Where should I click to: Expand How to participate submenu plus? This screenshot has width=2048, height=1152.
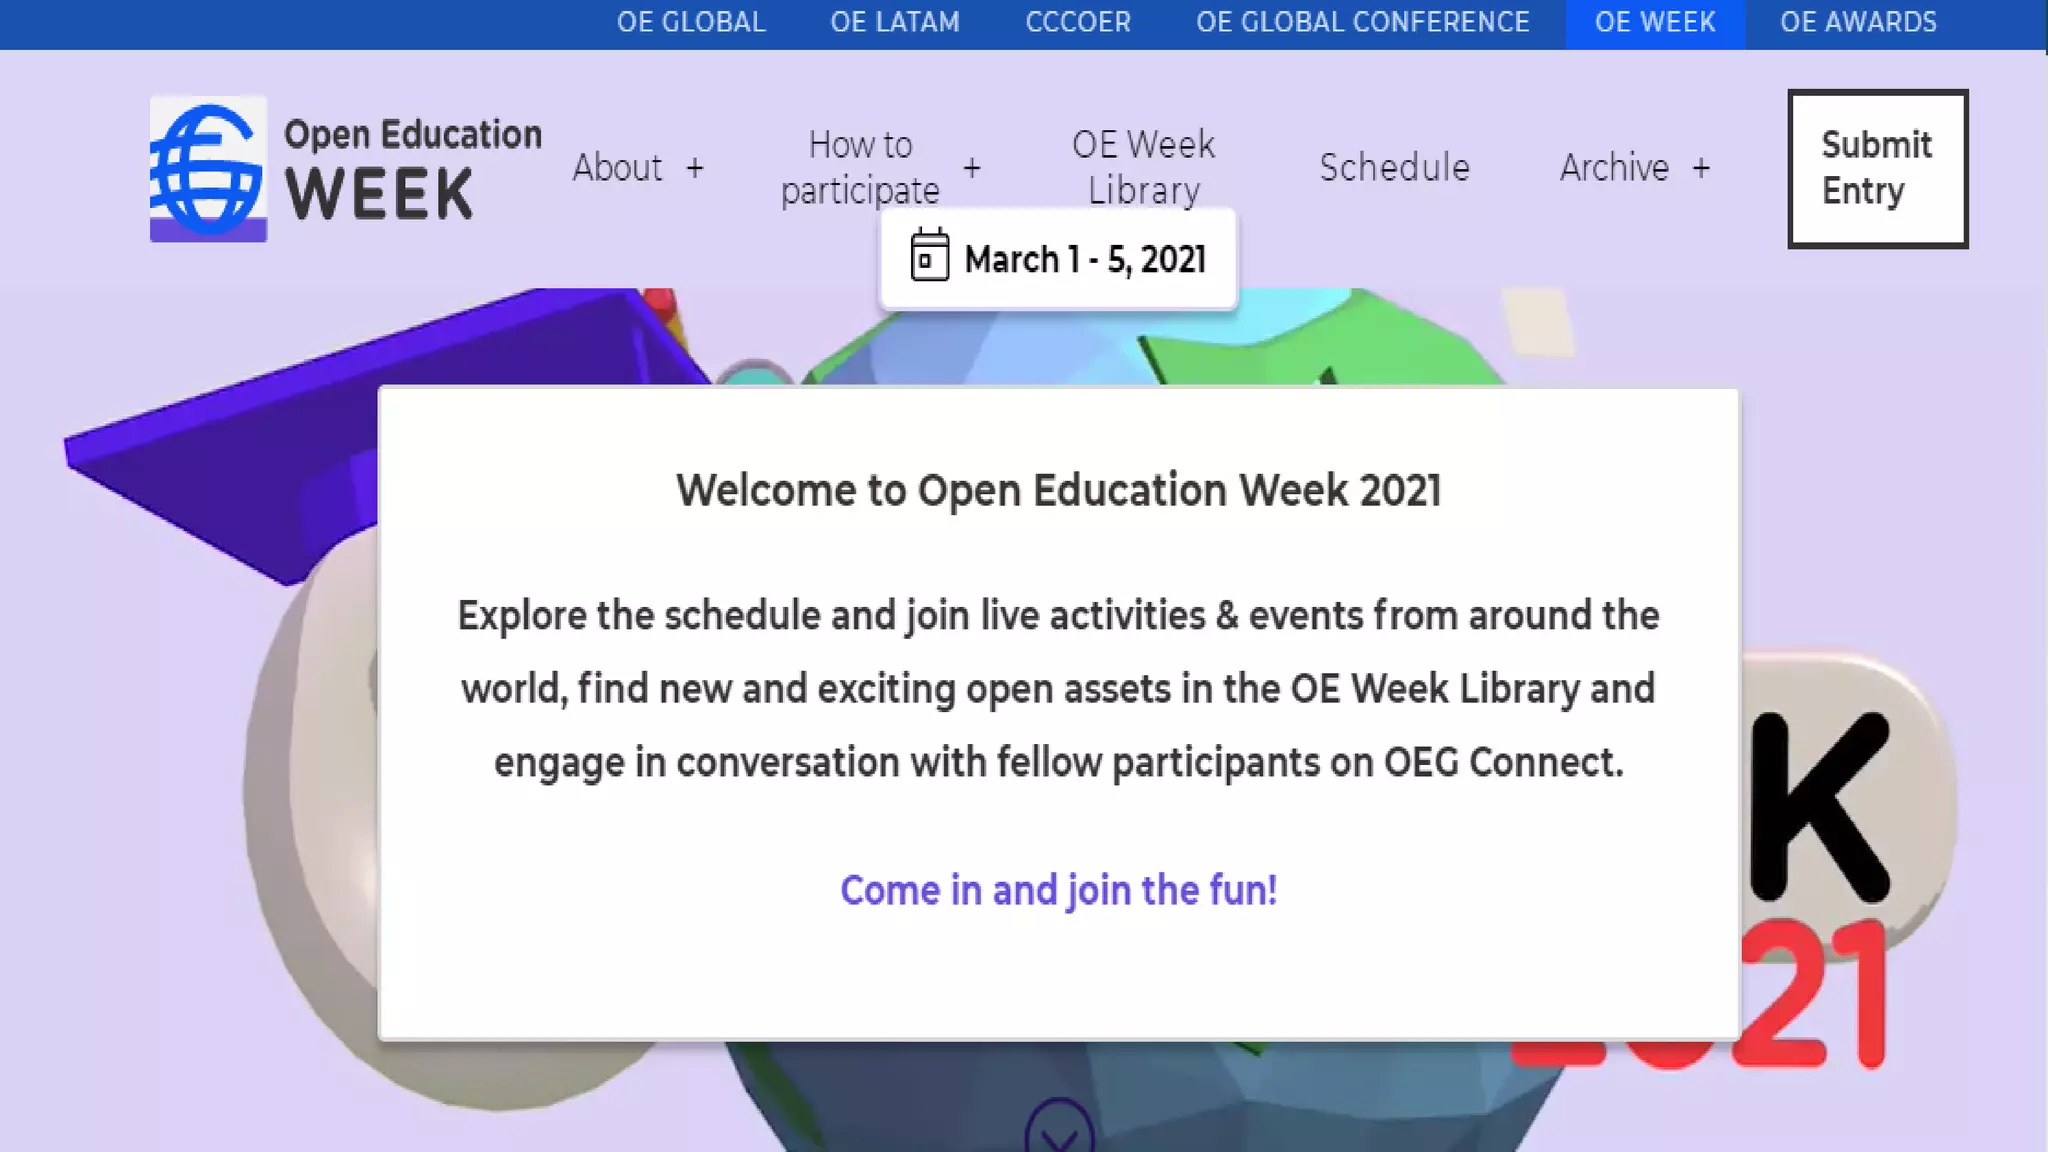[x=972, y=168]
